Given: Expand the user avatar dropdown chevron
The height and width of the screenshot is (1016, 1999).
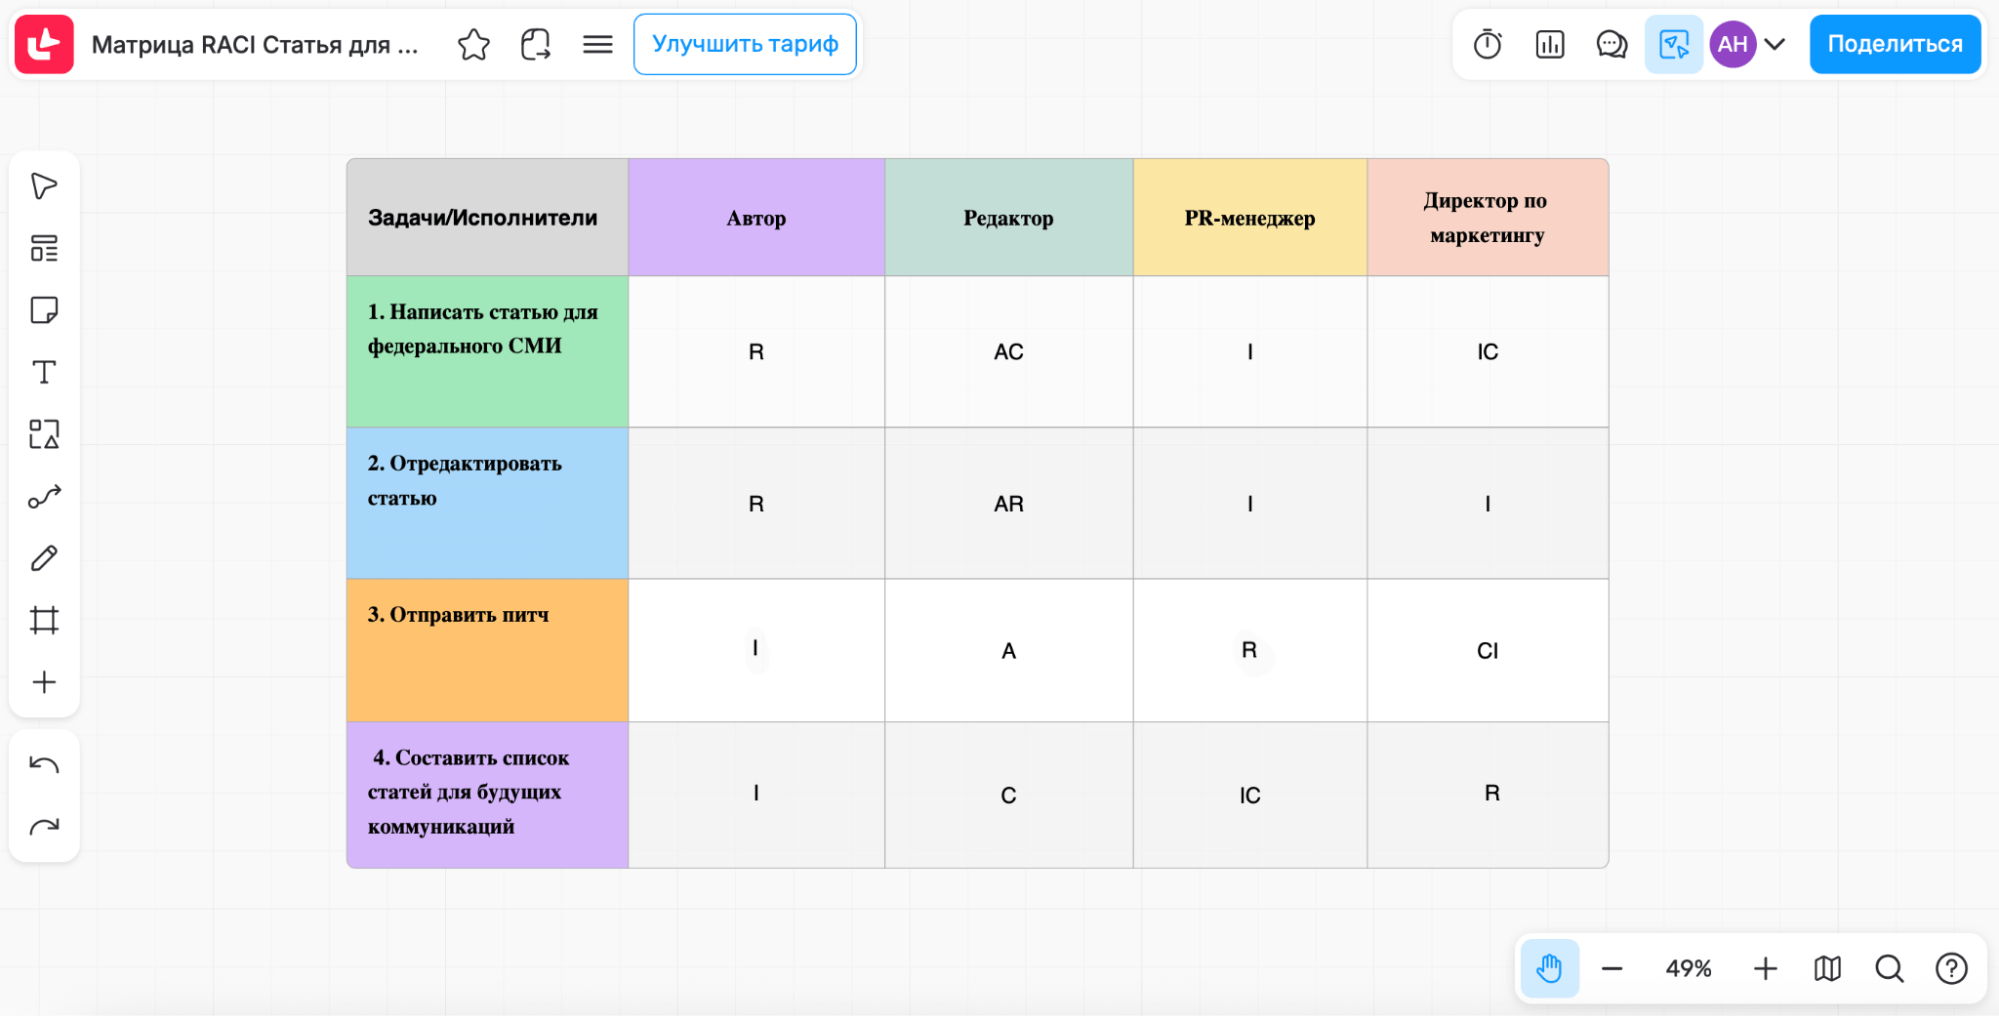Looking at the screenshot, I should point(1775,44).
